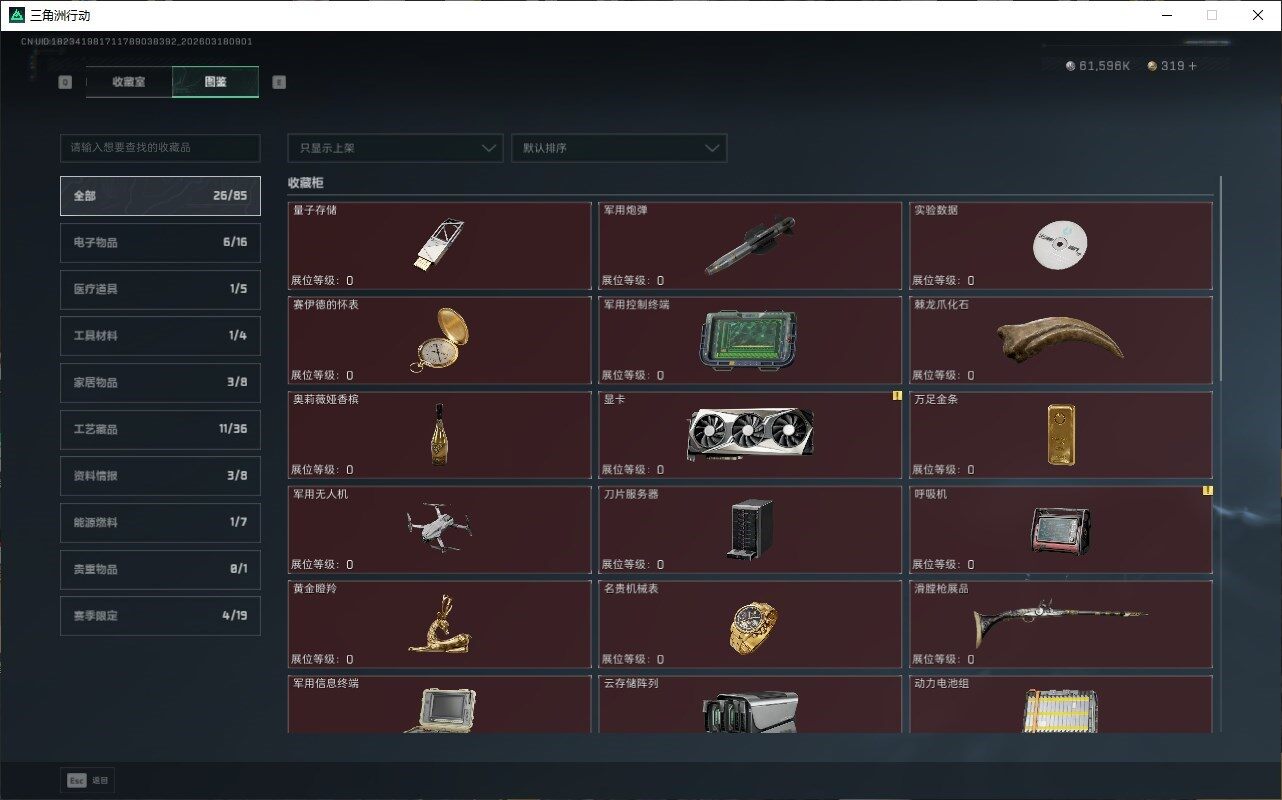The image size is (1282, 800).
Task: Switch to the 收藏室 tab
Action: coord(129,82)
